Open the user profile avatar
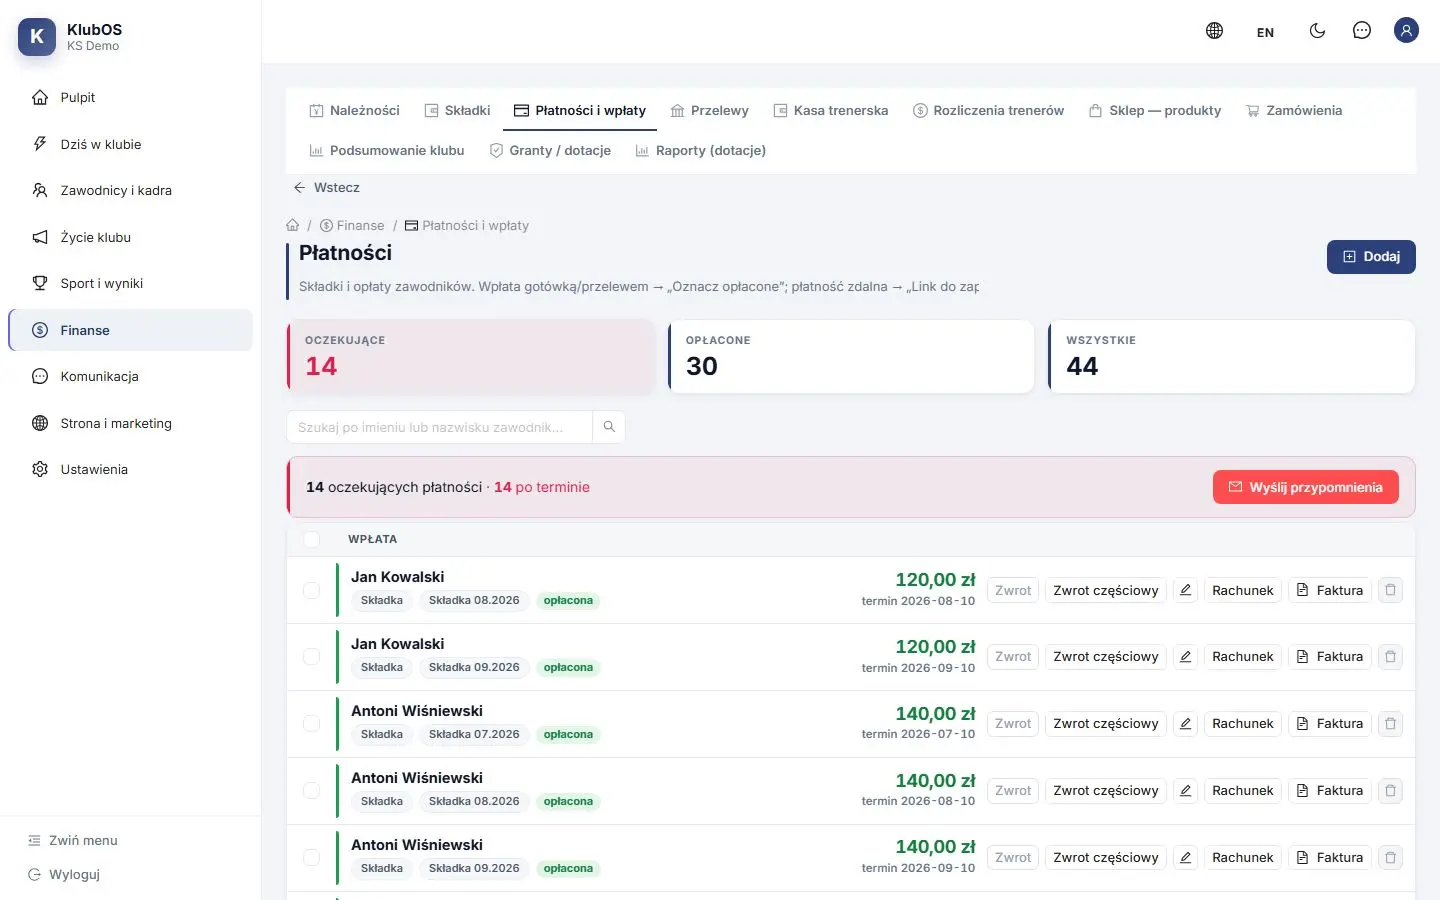The image size is (1440, 900). click(x=1406, y=31)
